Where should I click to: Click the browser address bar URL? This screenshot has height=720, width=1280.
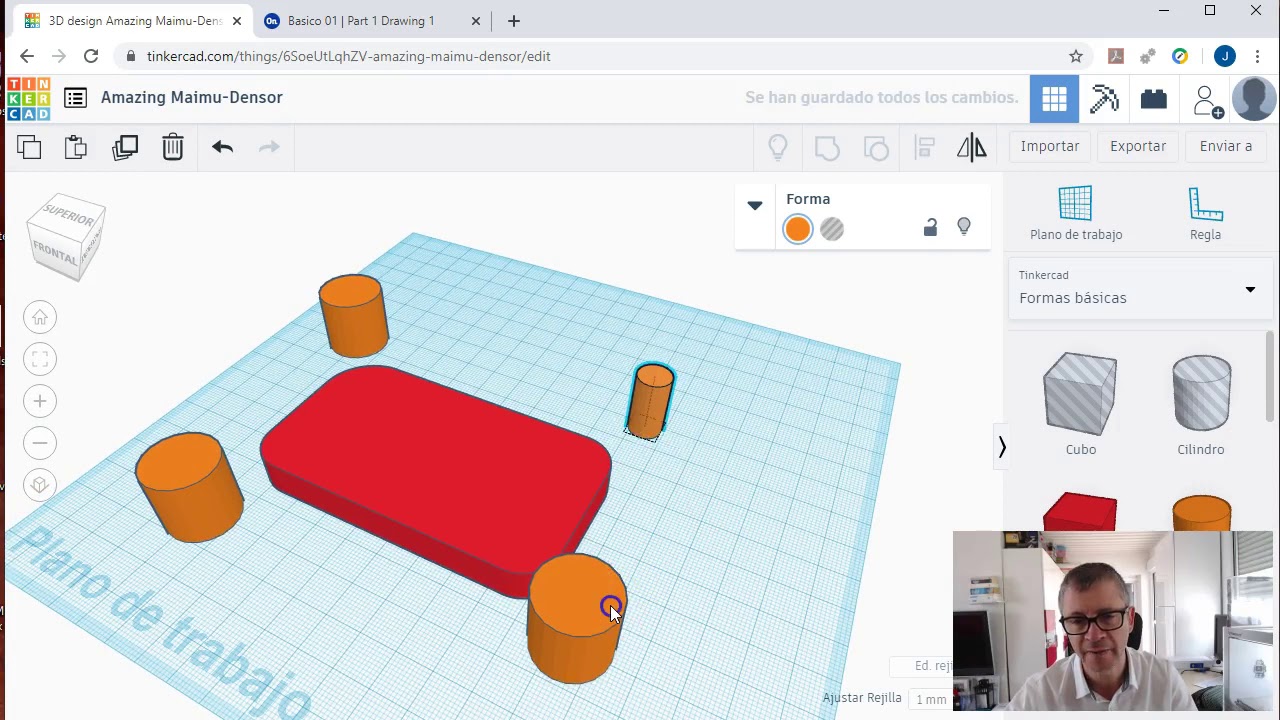(x=348, y=56)
